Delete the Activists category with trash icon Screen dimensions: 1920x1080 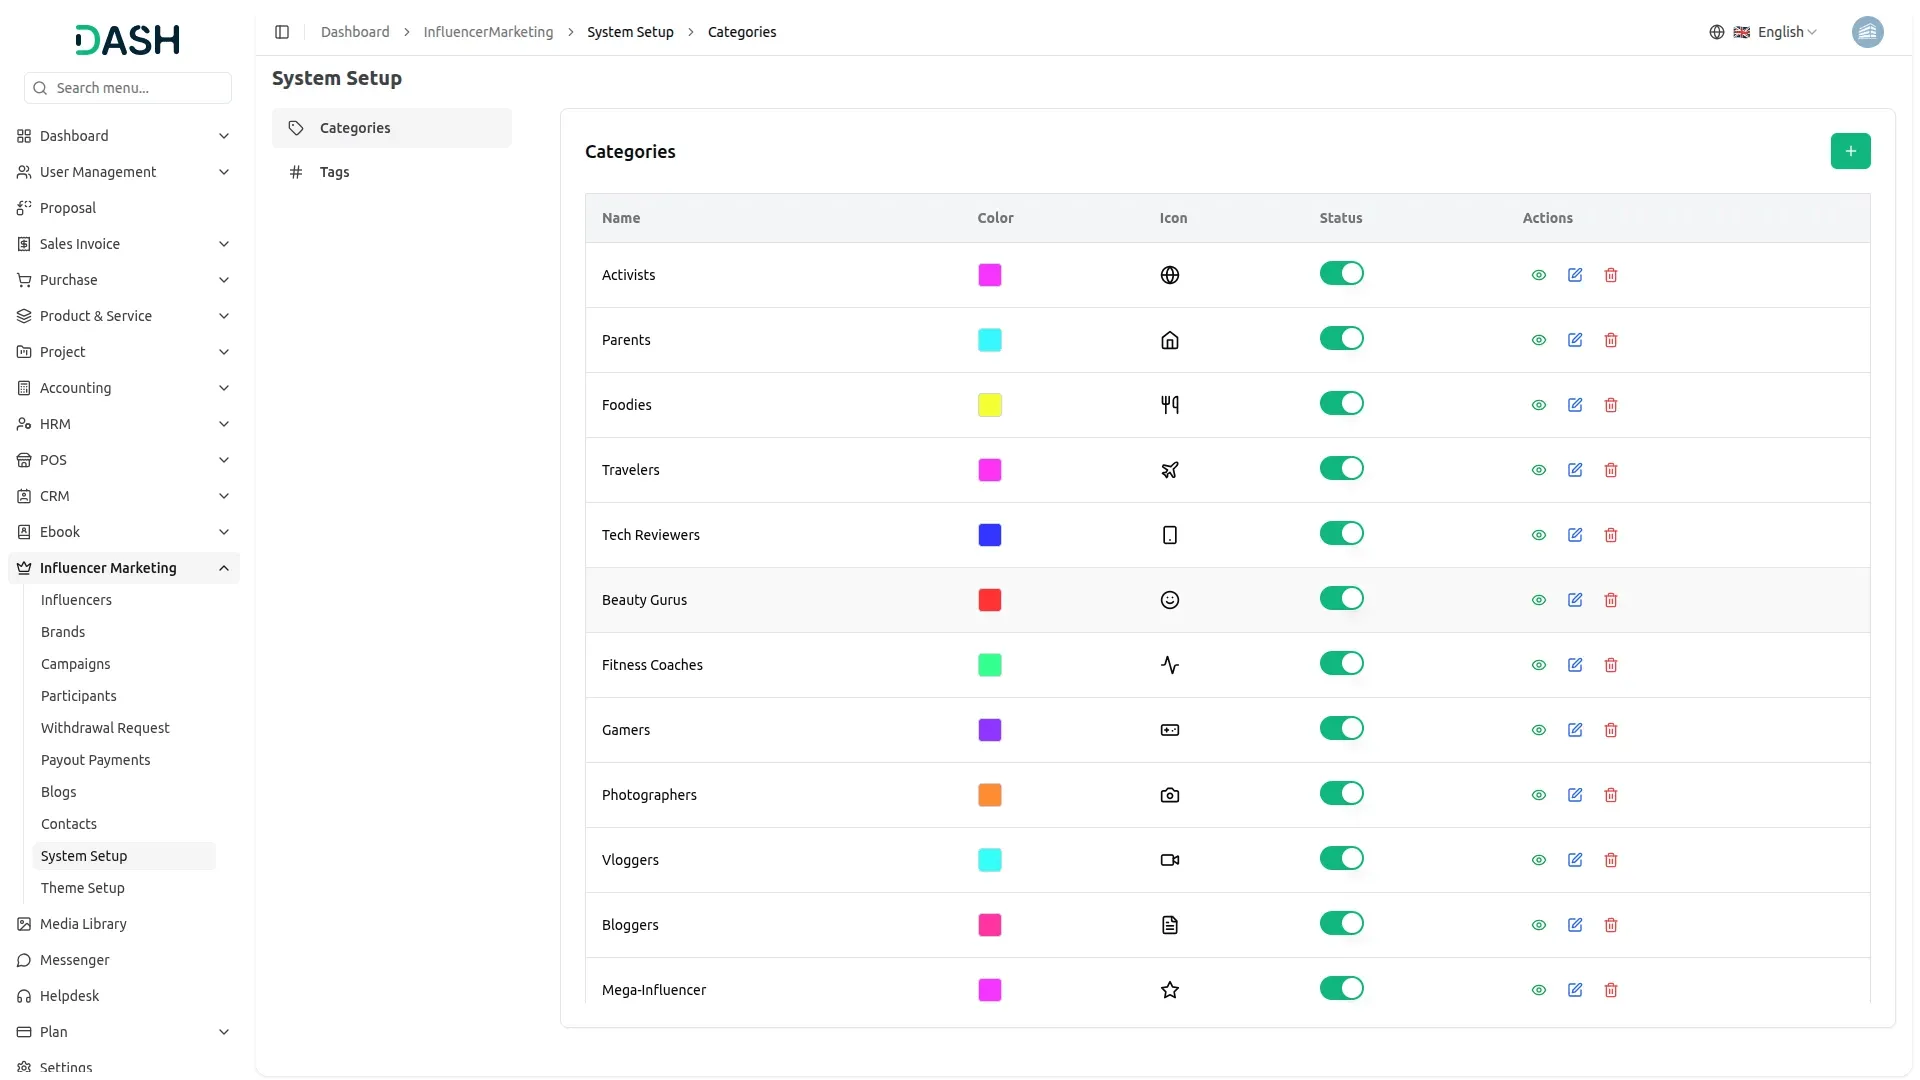tap(1610, 275)
